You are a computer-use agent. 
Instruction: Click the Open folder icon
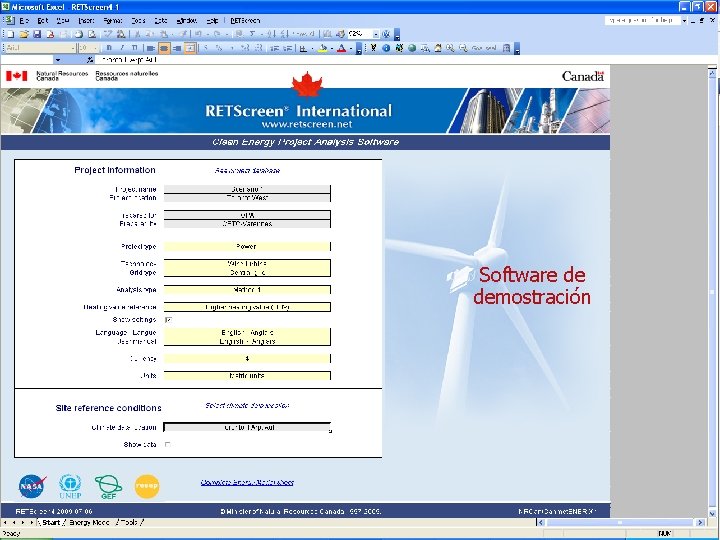[24, 34]
